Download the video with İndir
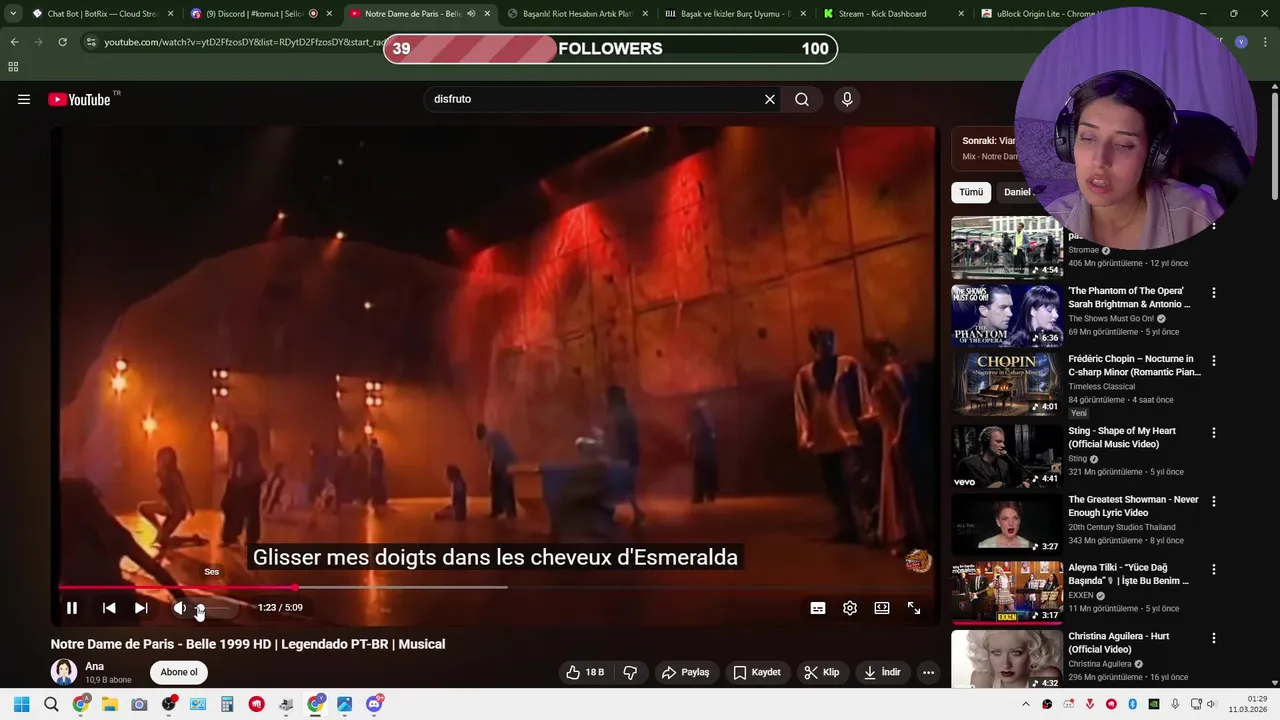The width and height of the screenshot is (1280, 720). tap(883, 672)
